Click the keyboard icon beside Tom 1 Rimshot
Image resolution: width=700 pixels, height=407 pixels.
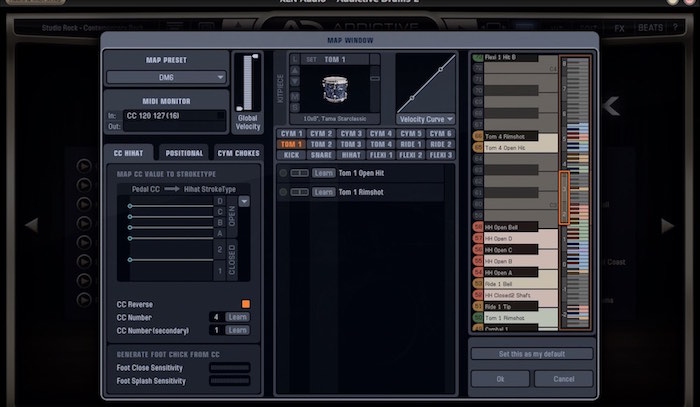tap(299, 192)
